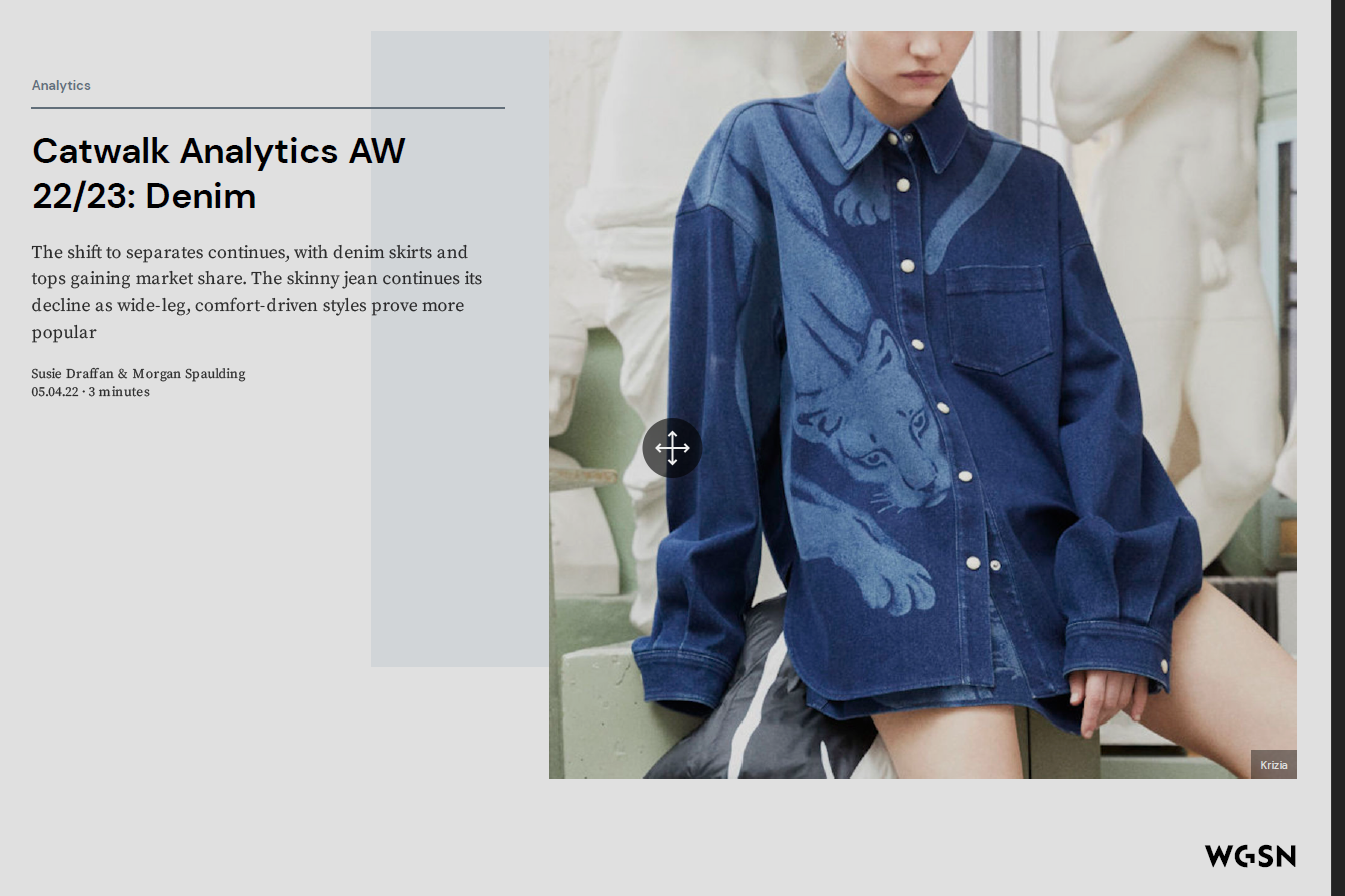The height and width of the screenshot is (896, 1345).
Task: Click the dark vertical strip at the right edge
Action: point(1338,448)
